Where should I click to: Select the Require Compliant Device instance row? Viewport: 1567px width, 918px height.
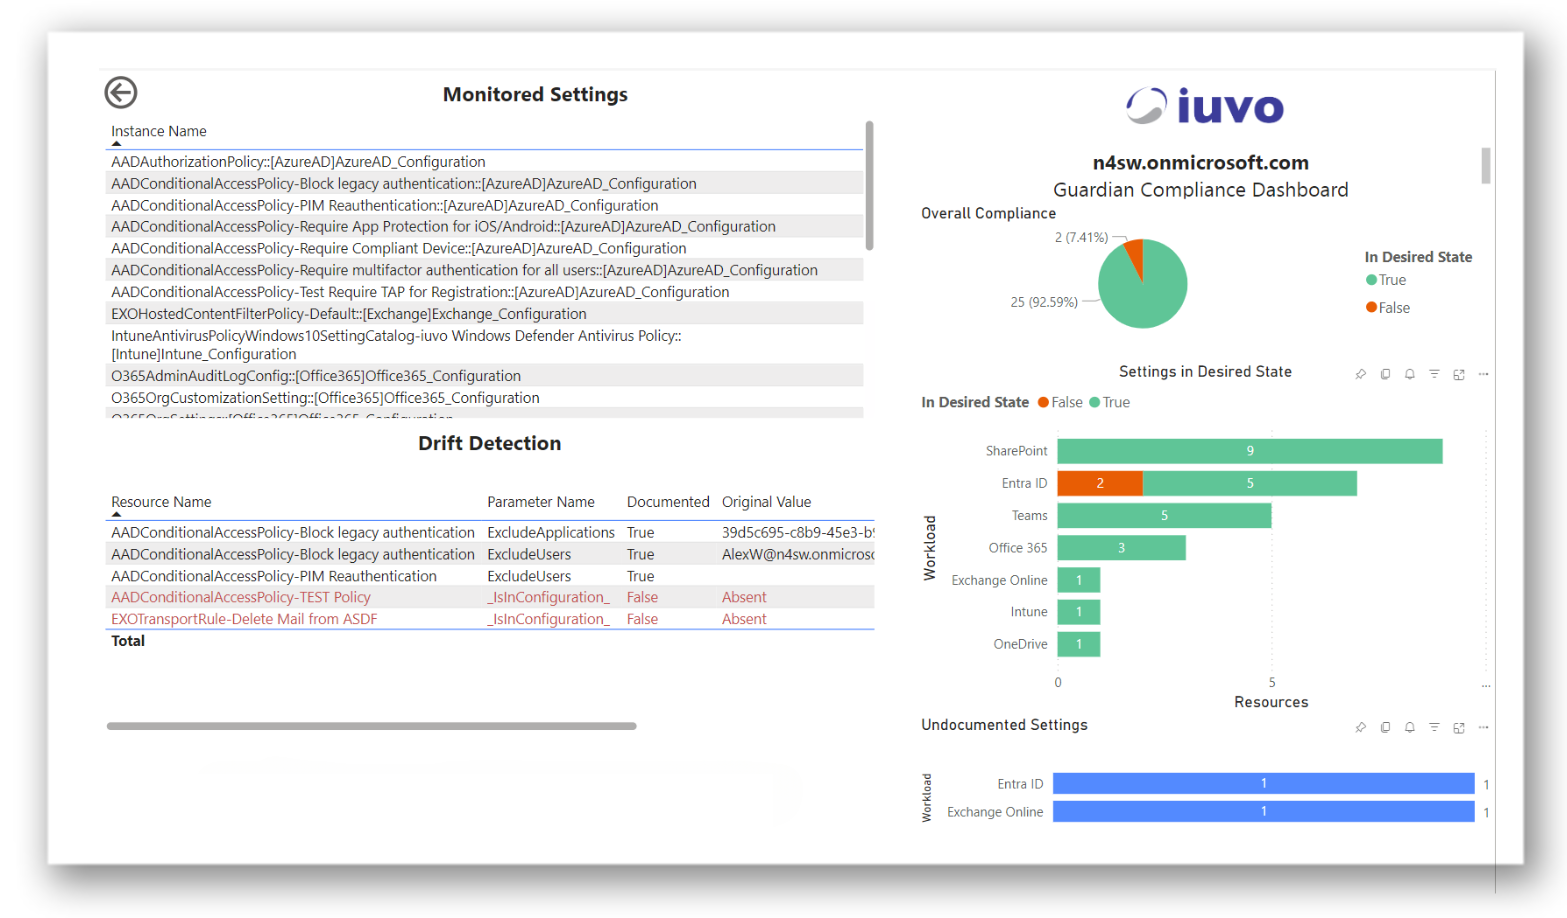click(x=485, y=248)
